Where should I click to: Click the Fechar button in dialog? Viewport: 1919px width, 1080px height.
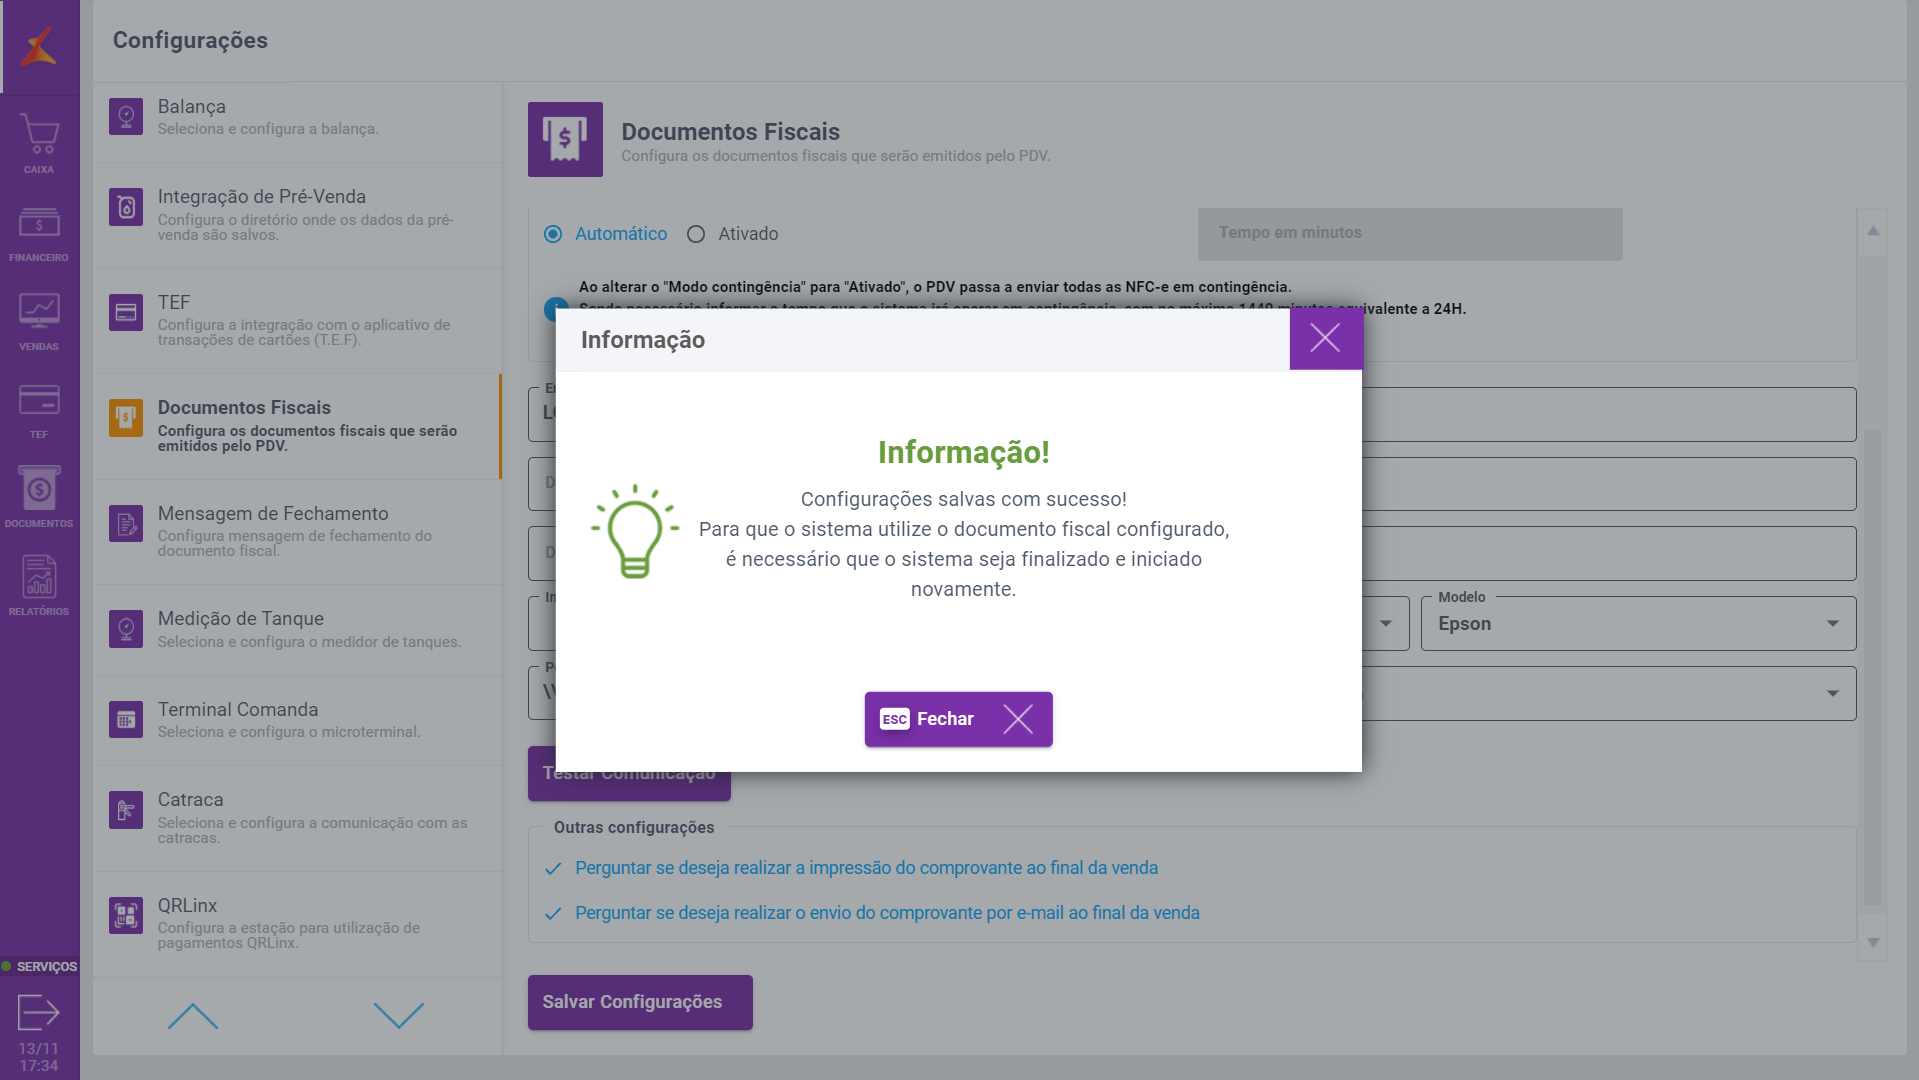tap(957, 719)
